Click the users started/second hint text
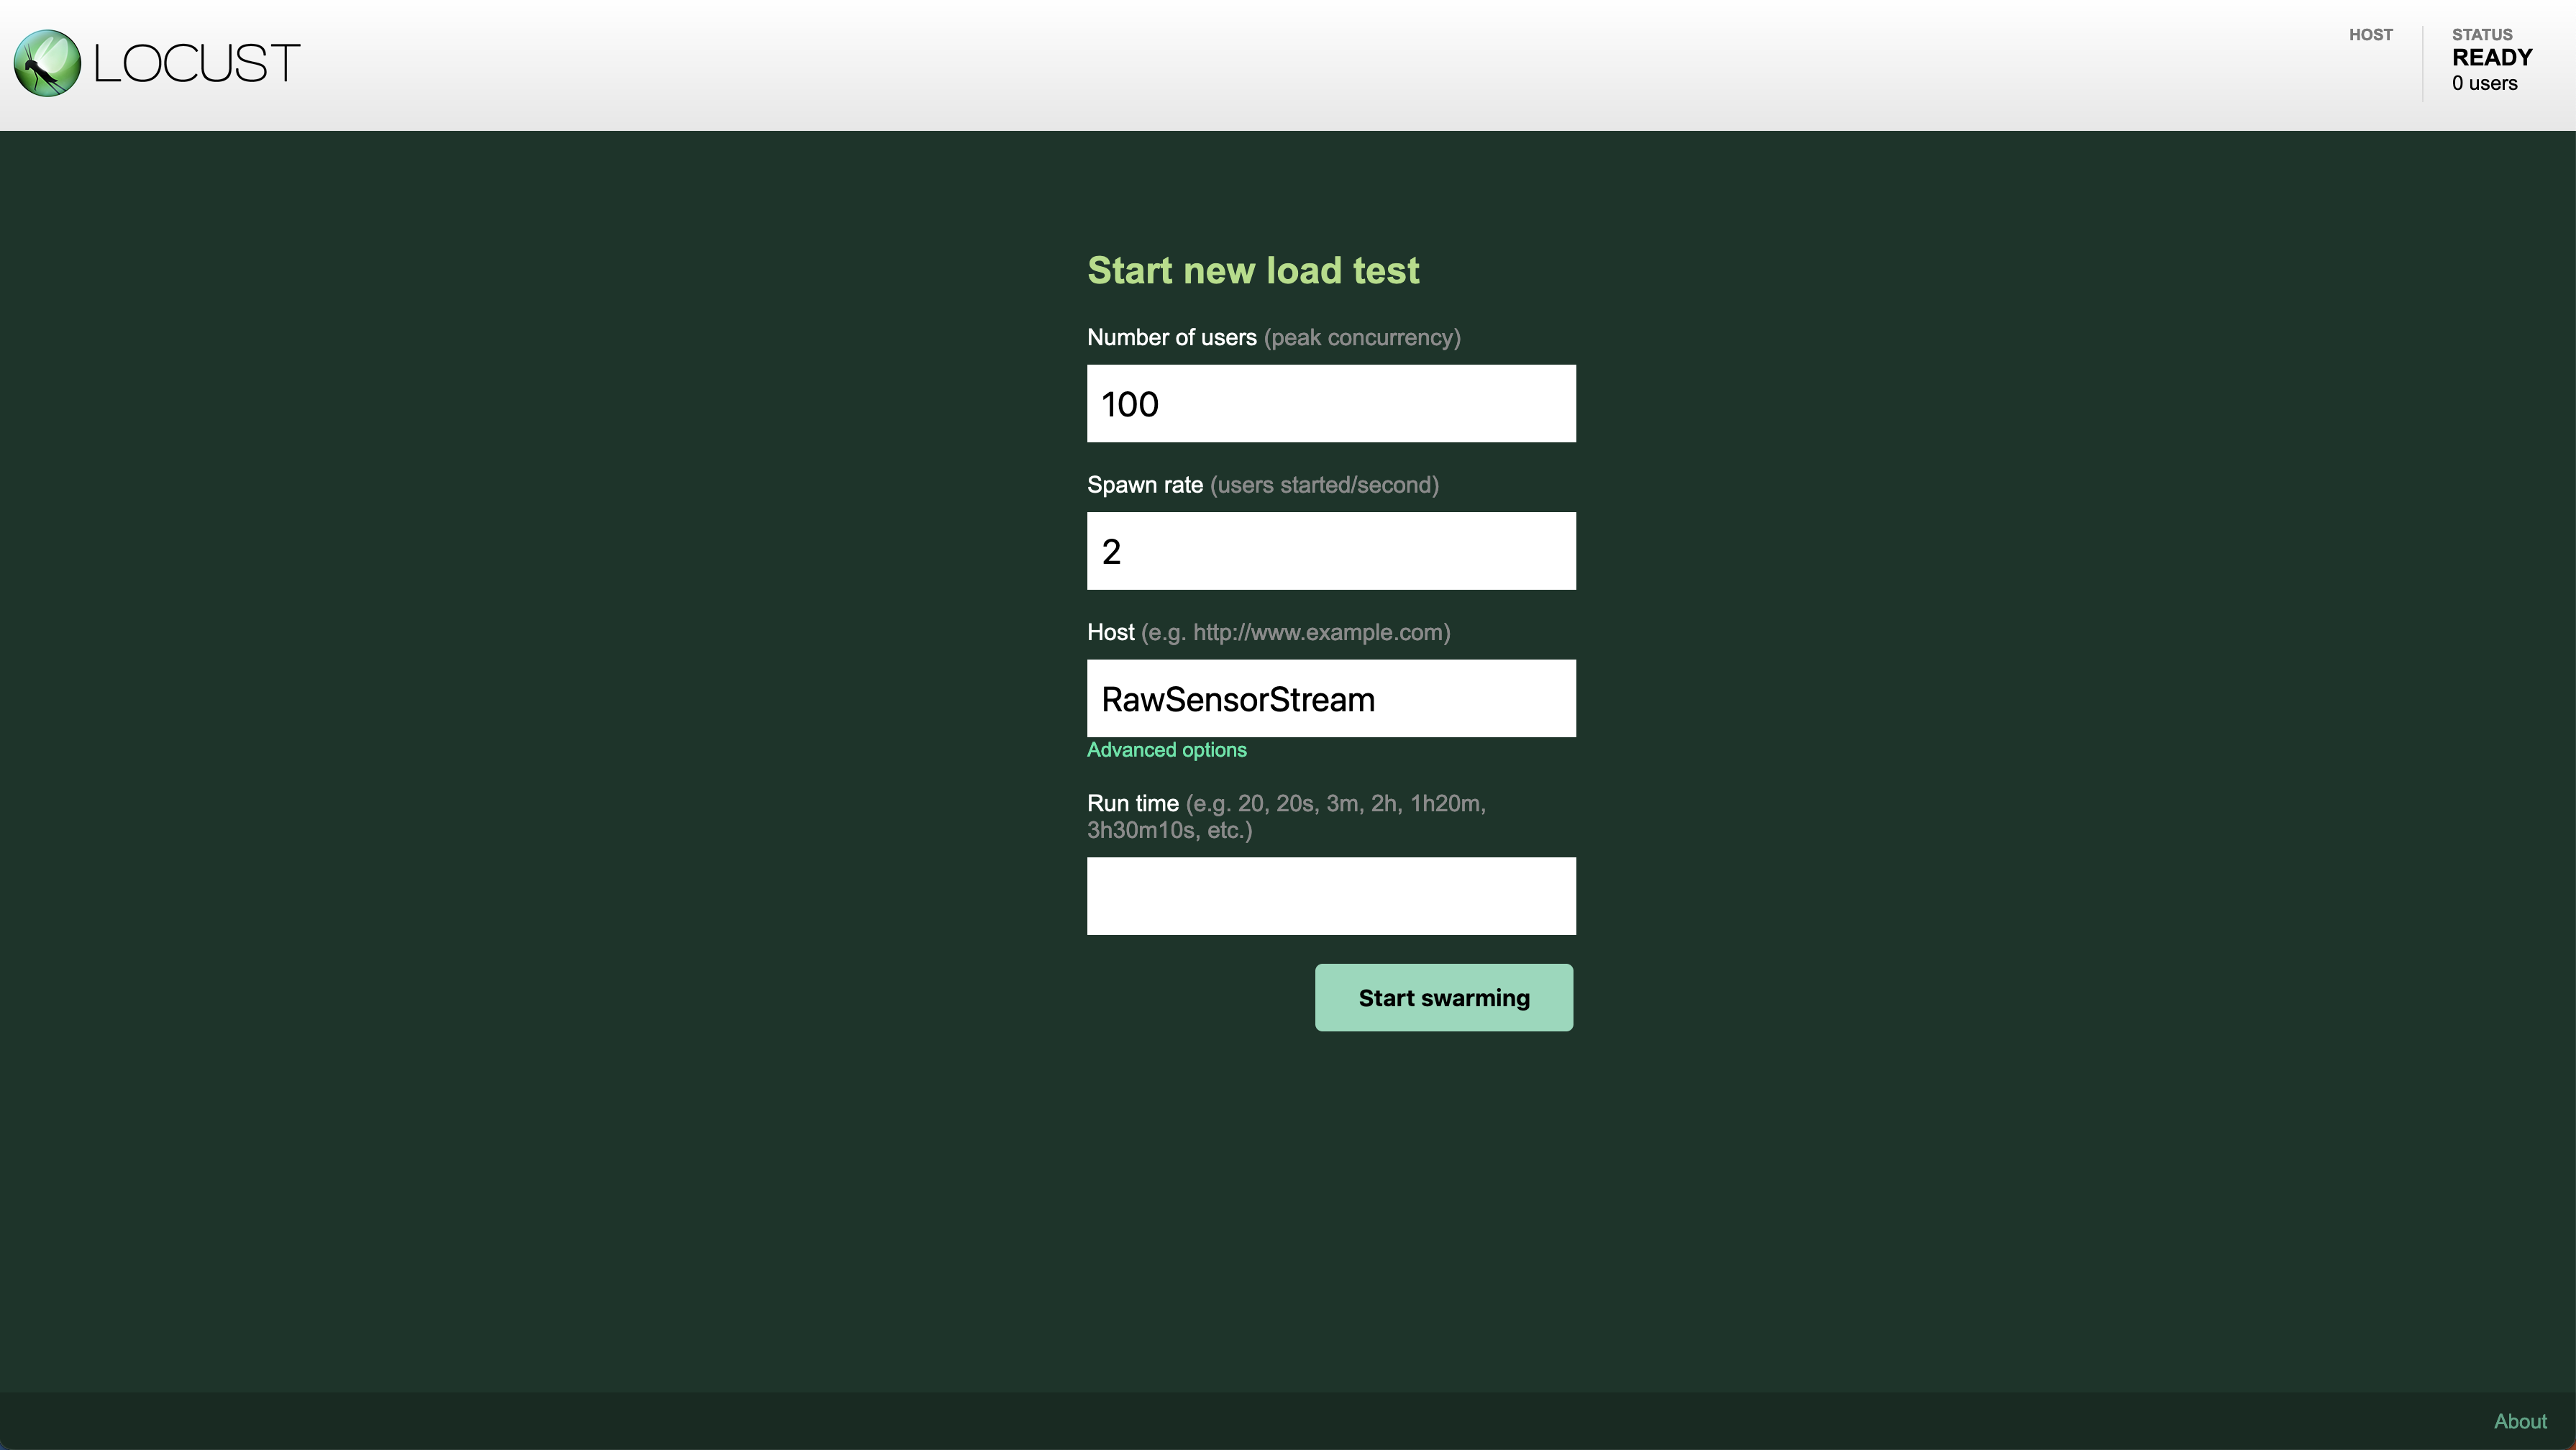The width and height of the screenshot is (2576, 1450). pyautogui.click(x=1324, y=485)
